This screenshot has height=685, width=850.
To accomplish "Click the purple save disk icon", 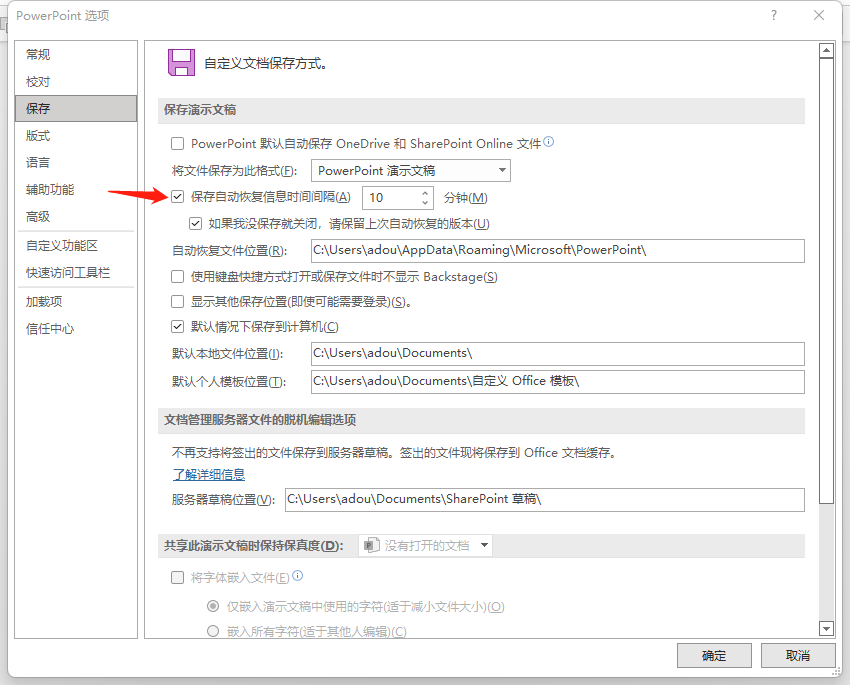I will pos(181,62).
